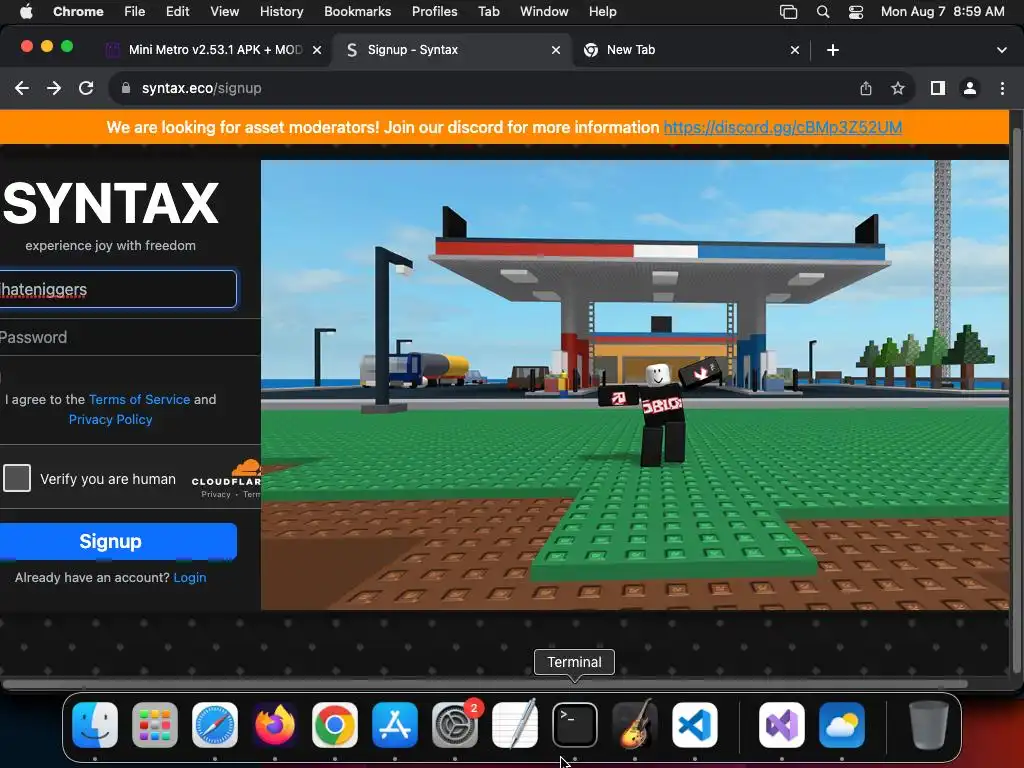Screen dimensions: 1024x768
Task: Open the Edit menu
Action: (x=177, y=12)
